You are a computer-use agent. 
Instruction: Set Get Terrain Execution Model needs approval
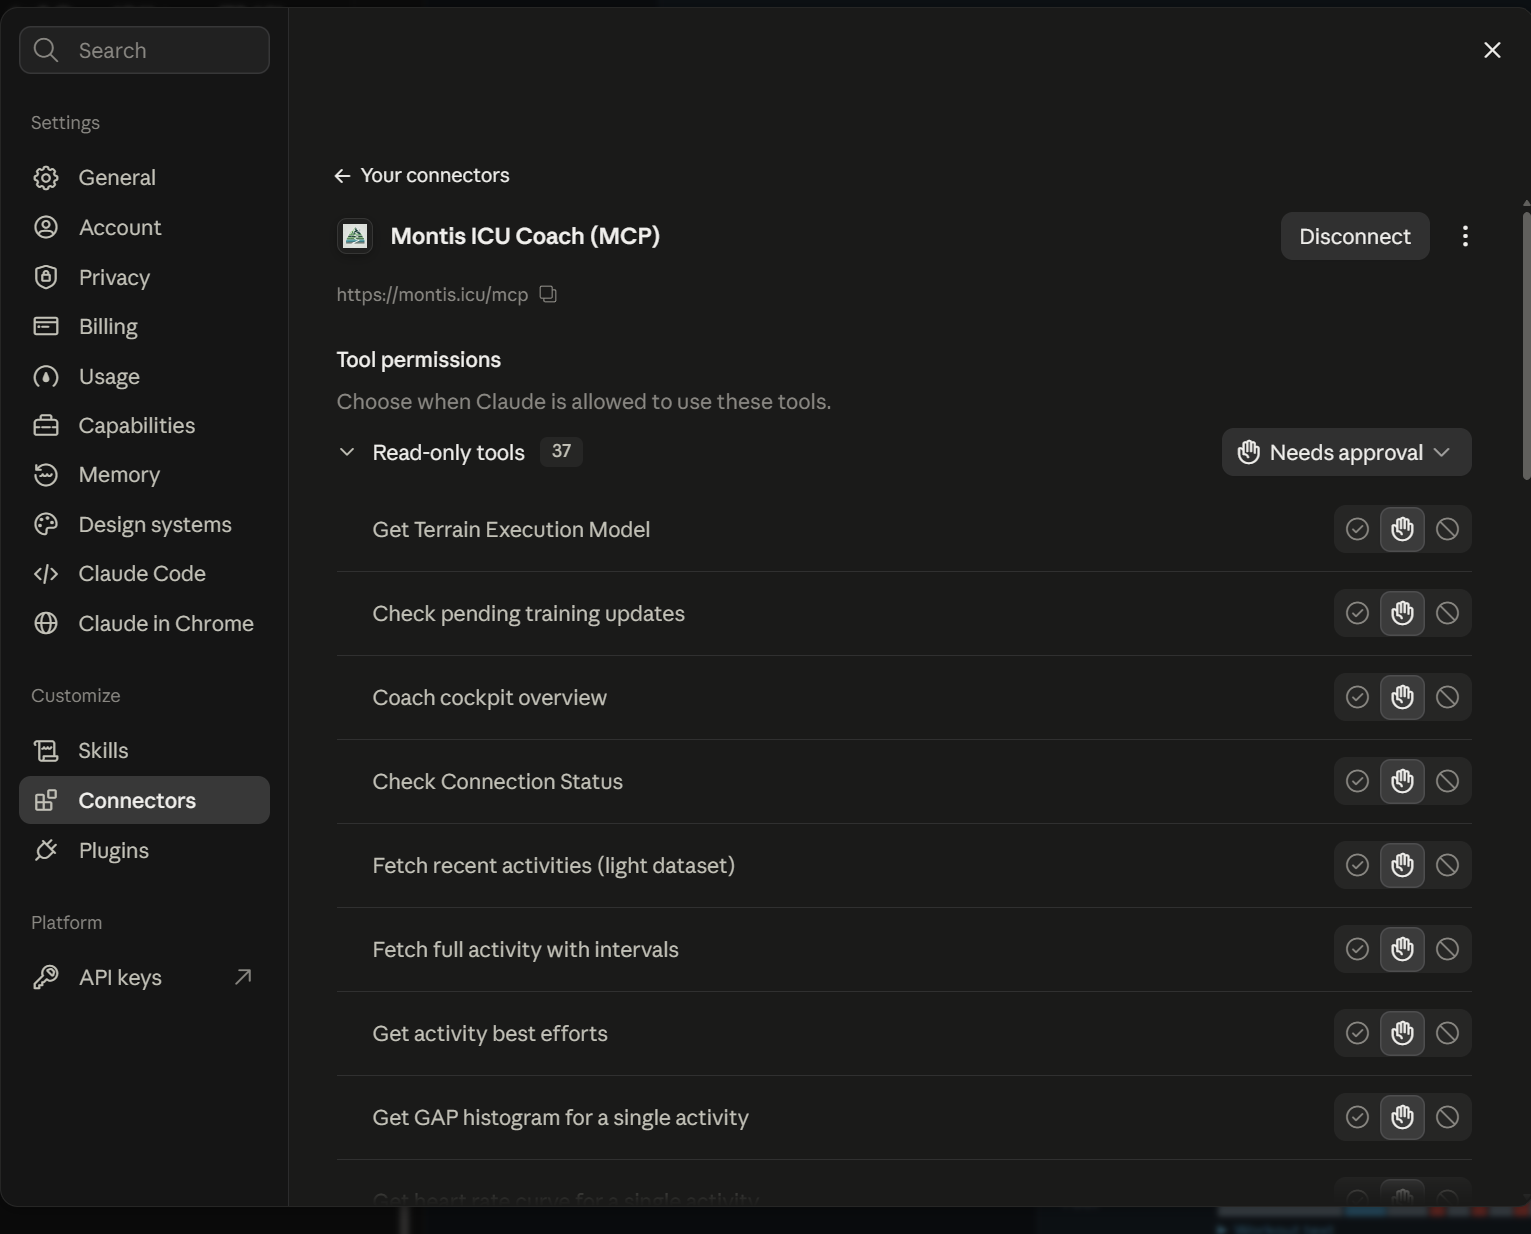point(1402,529)
